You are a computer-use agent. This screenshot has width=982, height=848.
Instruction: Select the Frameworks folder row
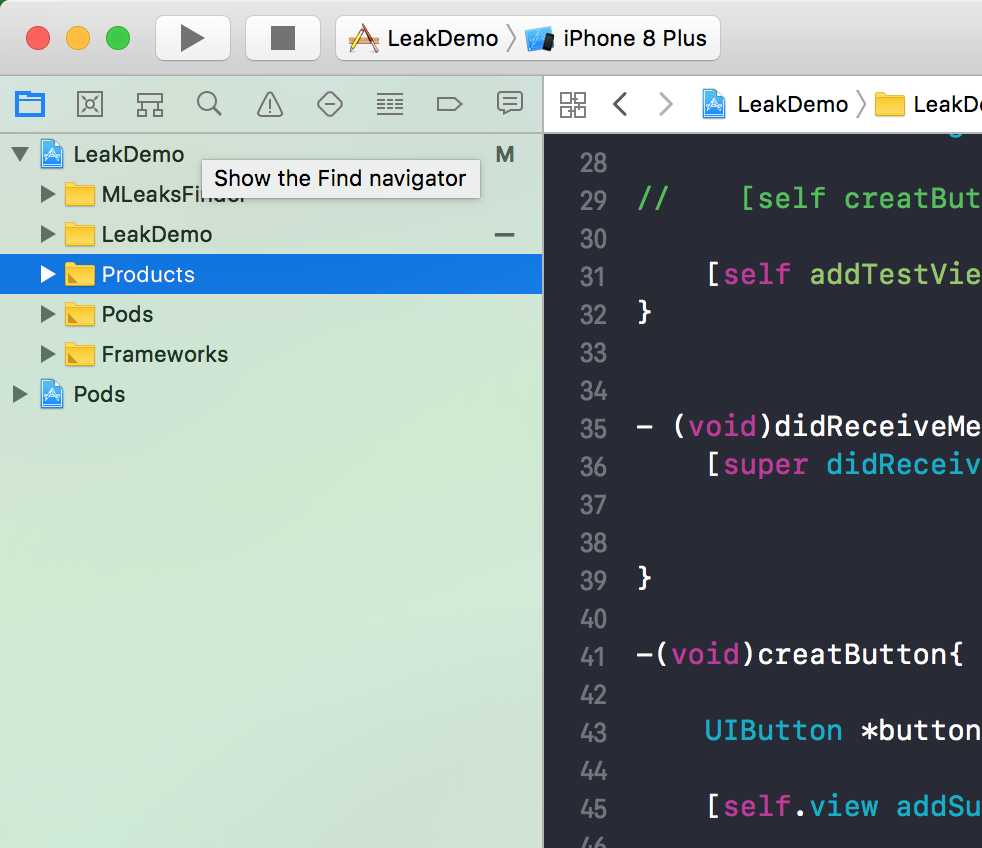pos(271,354)
